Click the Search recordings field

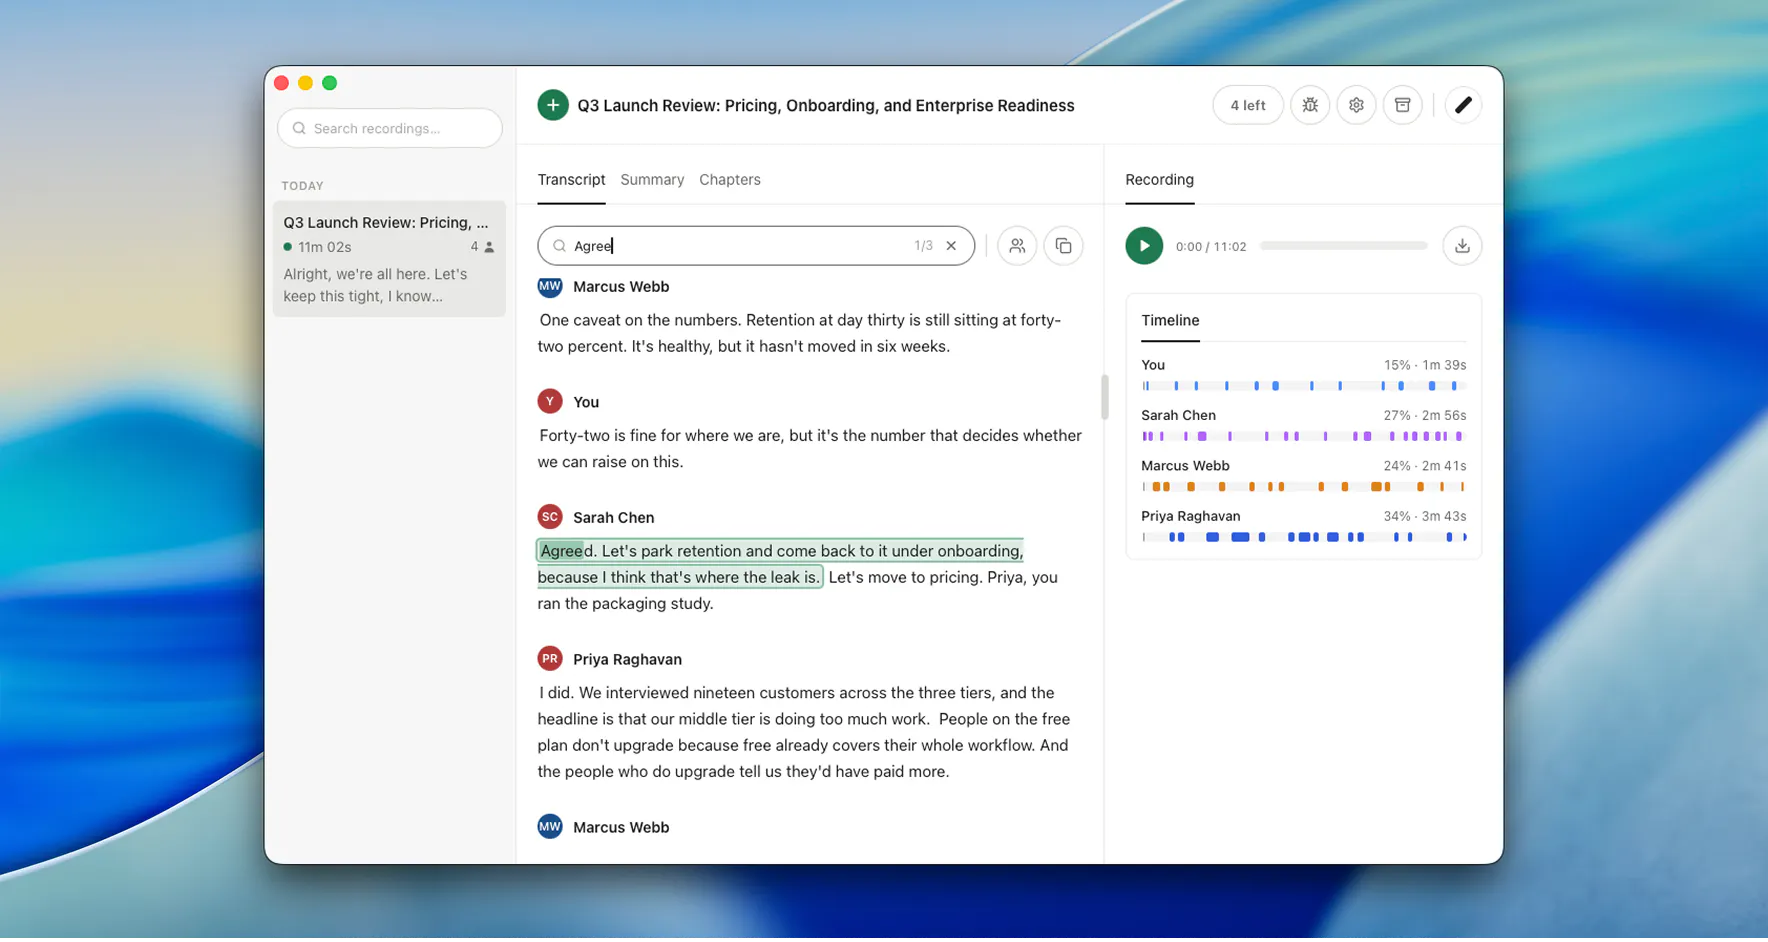click(x=390, y=128)
